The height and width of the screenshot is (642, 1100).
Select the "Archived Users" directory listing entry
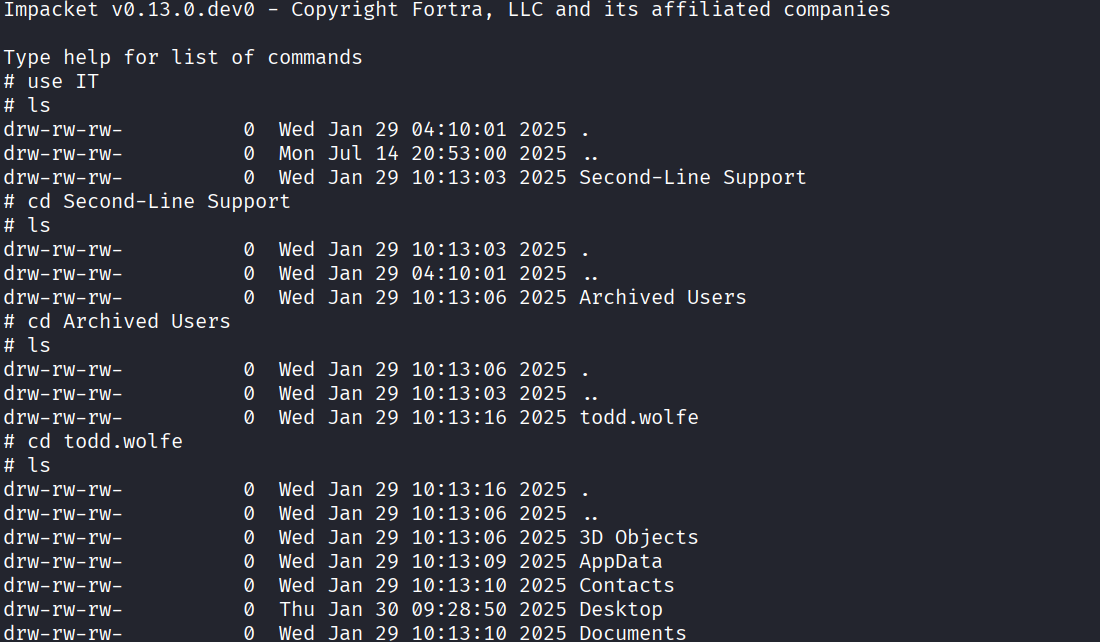pyautogui.click(x=662, y=298)
